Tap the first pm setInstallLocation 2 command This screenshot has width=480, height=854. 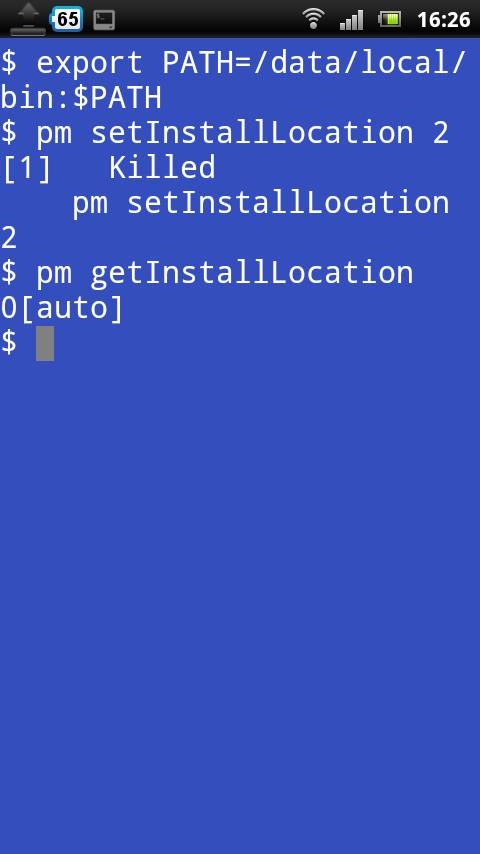(x=224, y=133)
